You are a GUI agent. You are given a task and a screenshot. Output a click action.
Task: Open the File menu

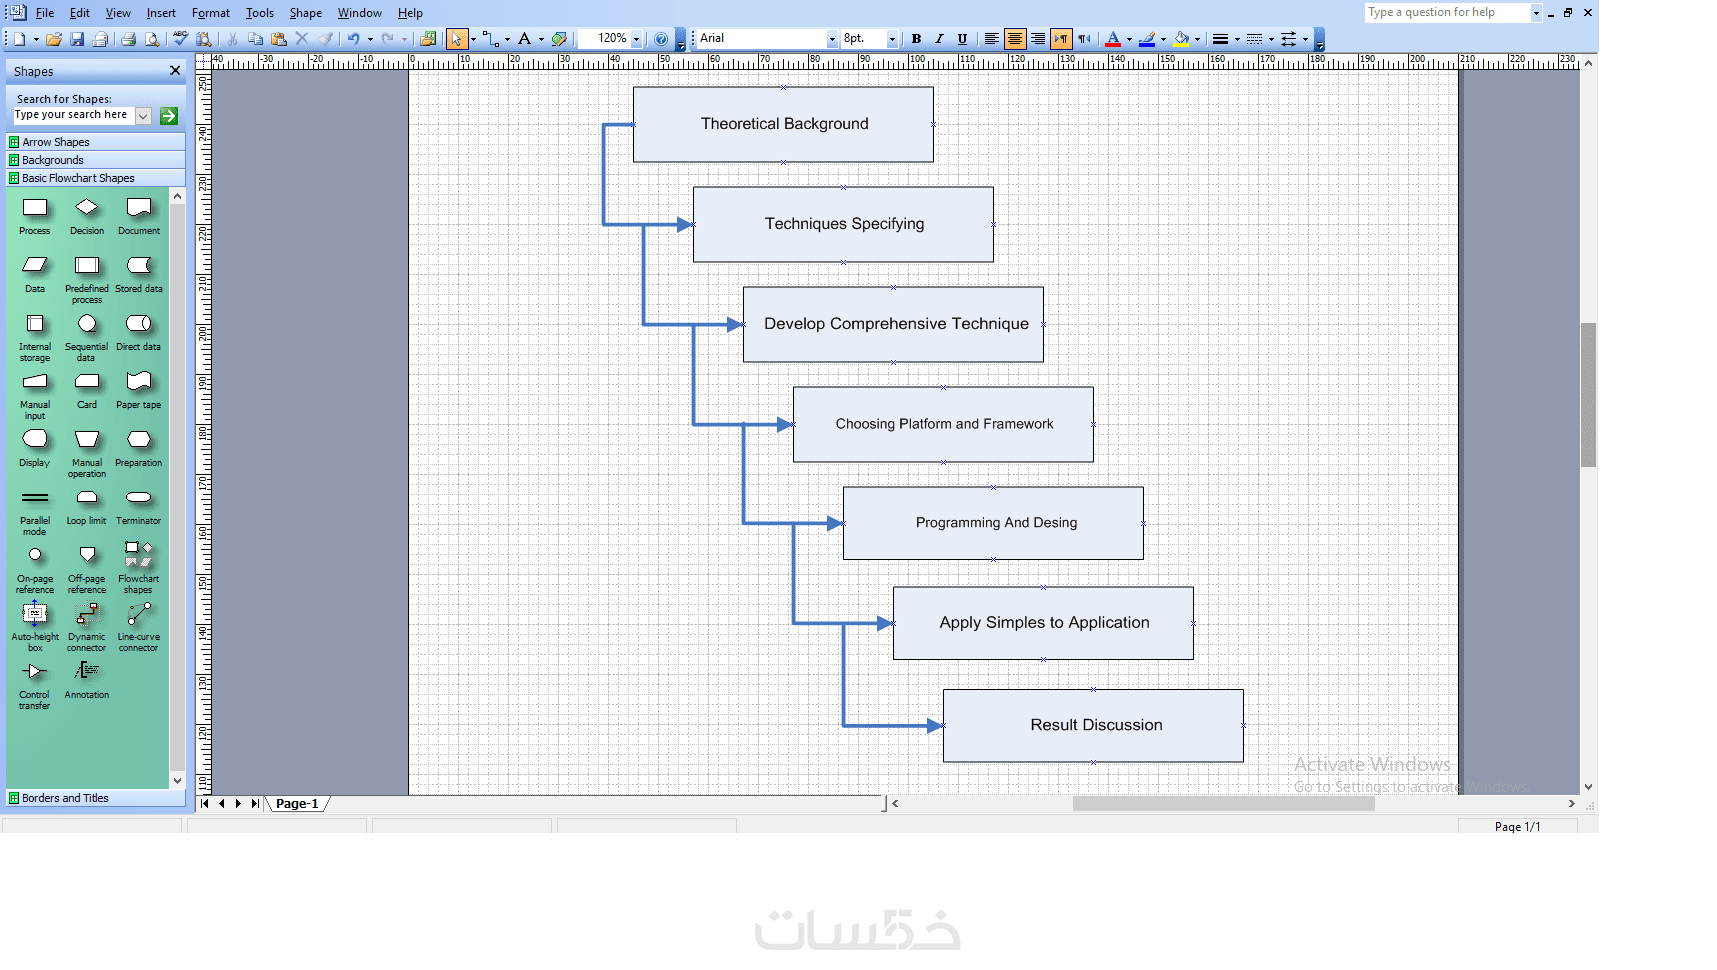[x=45, y=13]
